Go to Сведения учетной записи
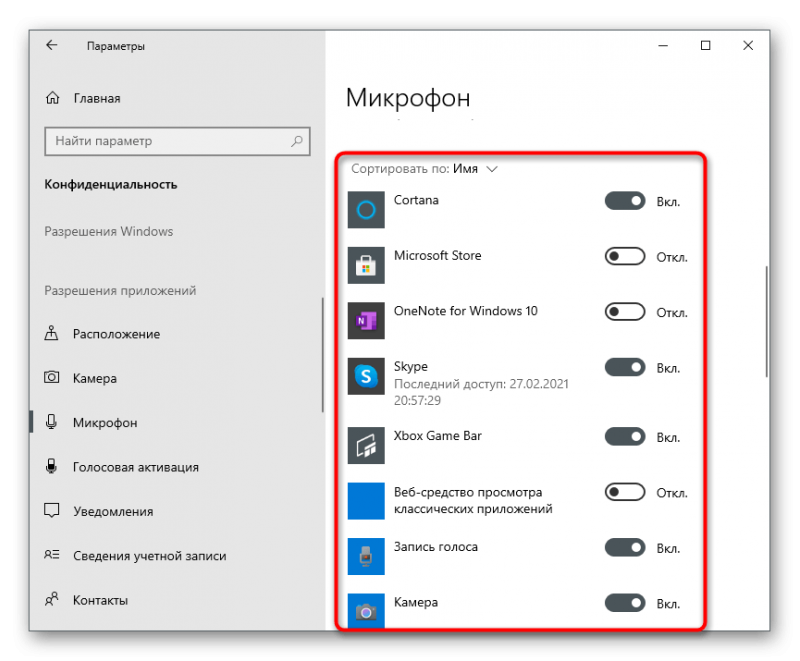This screenshot has width=800, height=661. pos(149,556)
